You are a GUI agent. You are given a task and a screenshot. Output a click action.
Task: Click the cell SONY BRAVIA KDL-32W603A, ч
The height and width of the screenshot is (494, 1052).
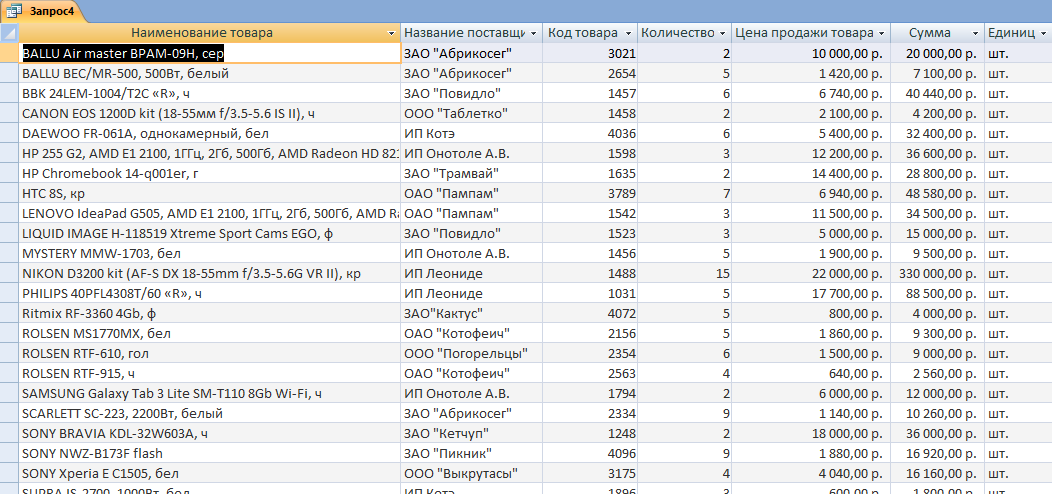pos(210,434)
